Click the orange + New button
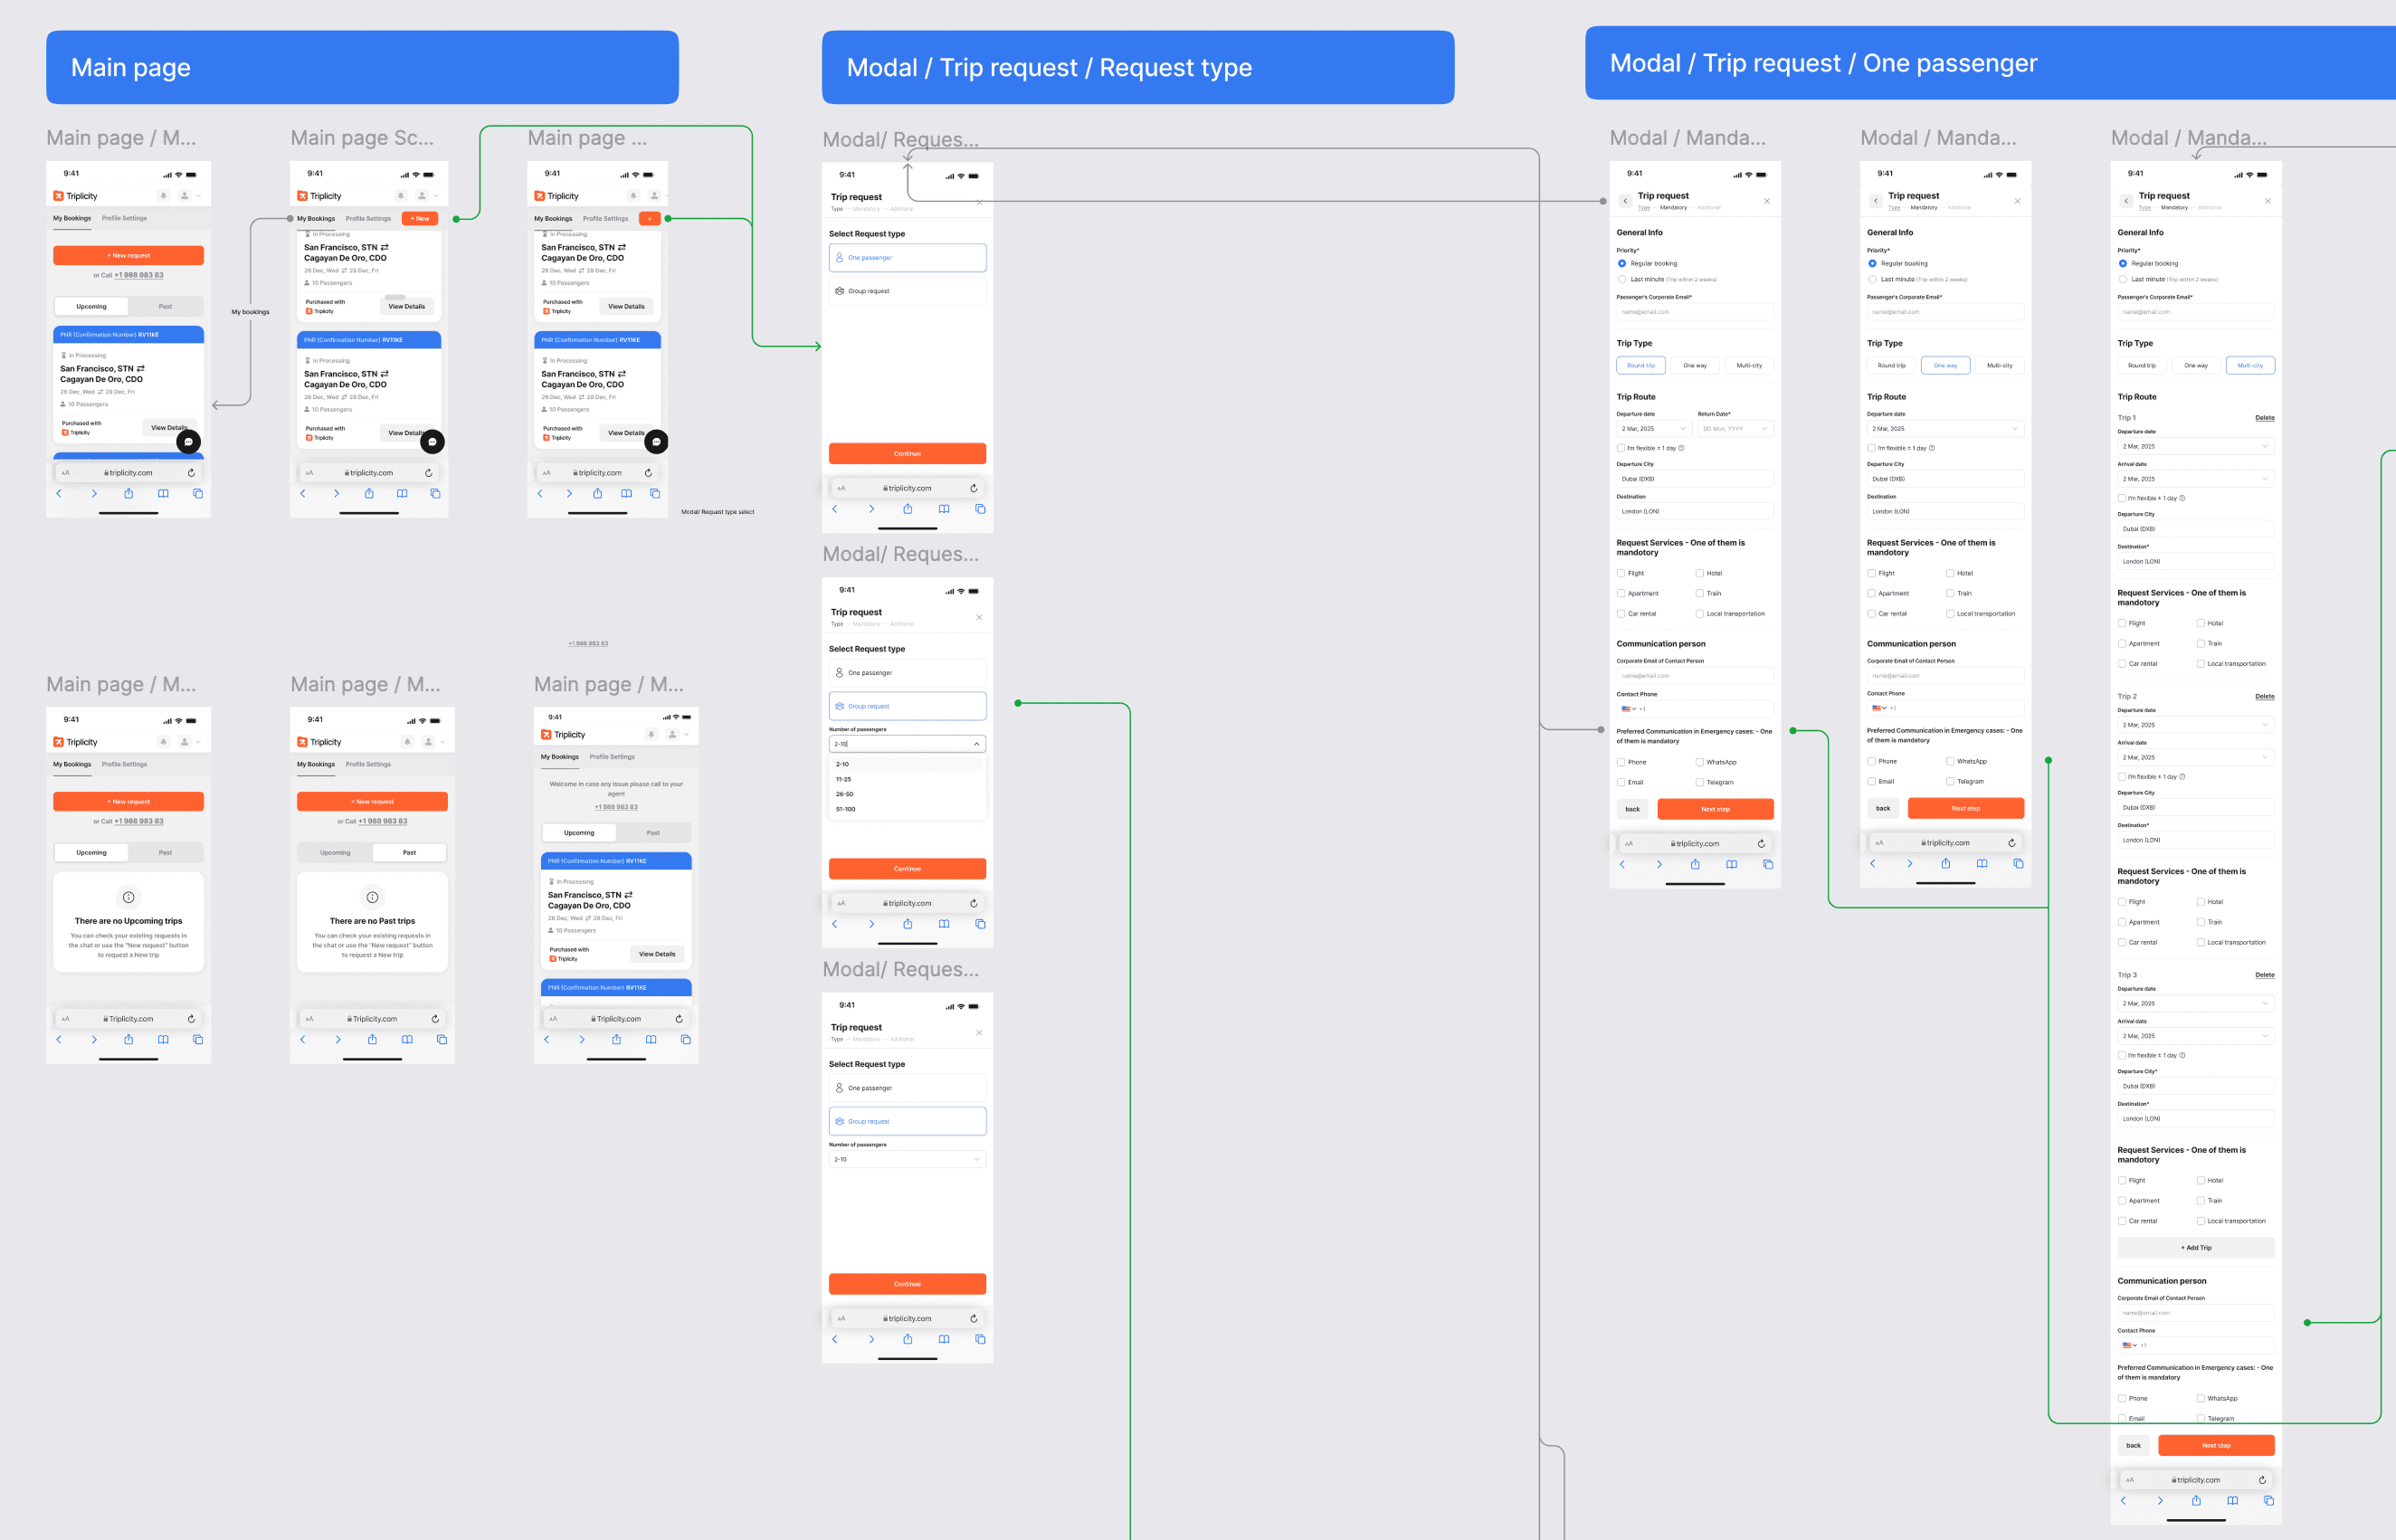2396x1540 pixels. 419,219
